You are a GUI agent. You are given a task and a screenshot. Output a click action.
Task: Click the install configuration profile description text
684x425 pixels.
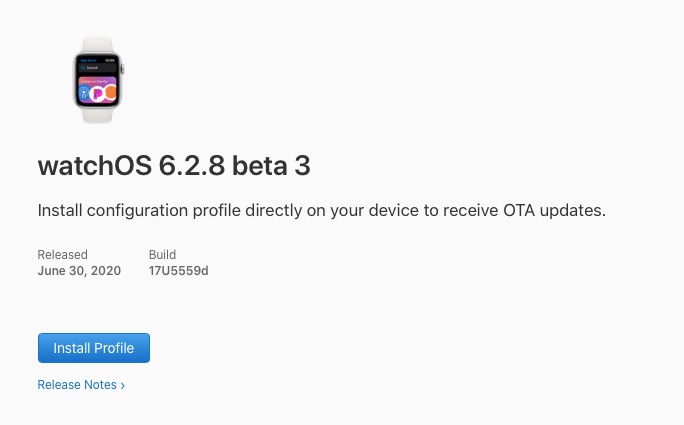[x=321, y=210]
